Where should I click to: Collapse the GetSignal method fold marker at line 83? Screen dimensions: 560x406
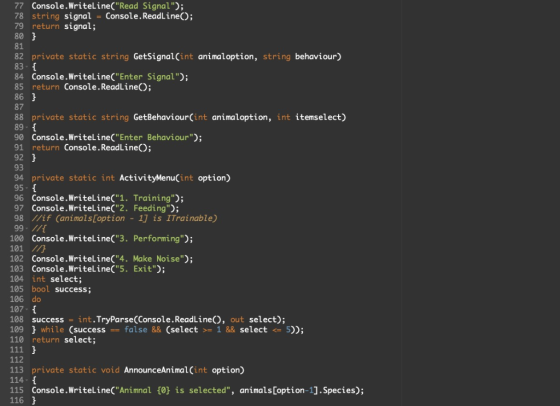(x=27, y=67)
